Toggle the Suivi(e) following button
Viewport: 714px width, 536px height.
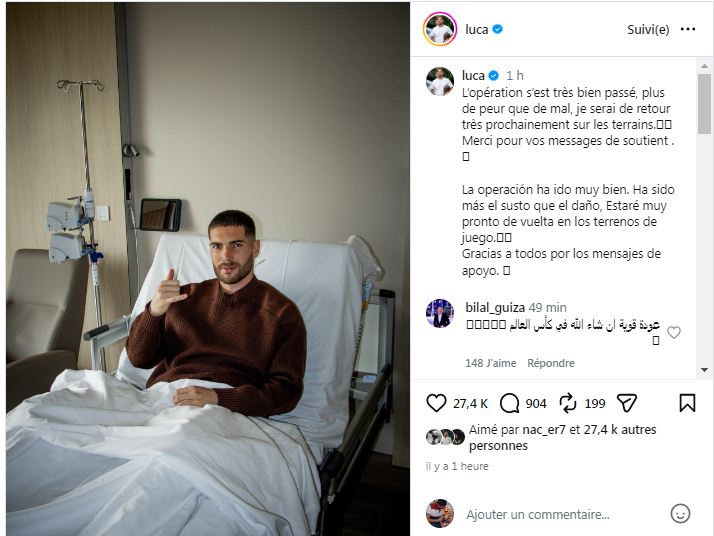pyautogui.click(x=648, y=30)
